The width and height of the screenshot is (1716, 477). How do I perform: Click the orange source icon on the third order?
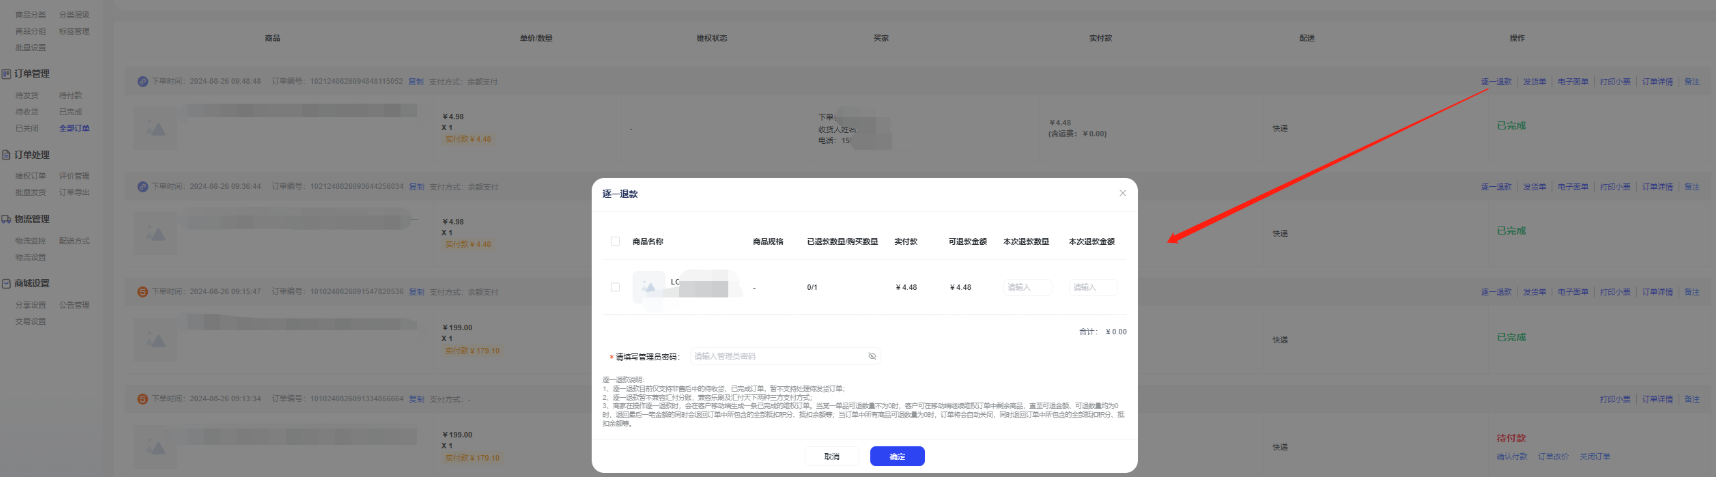(143, 292)
